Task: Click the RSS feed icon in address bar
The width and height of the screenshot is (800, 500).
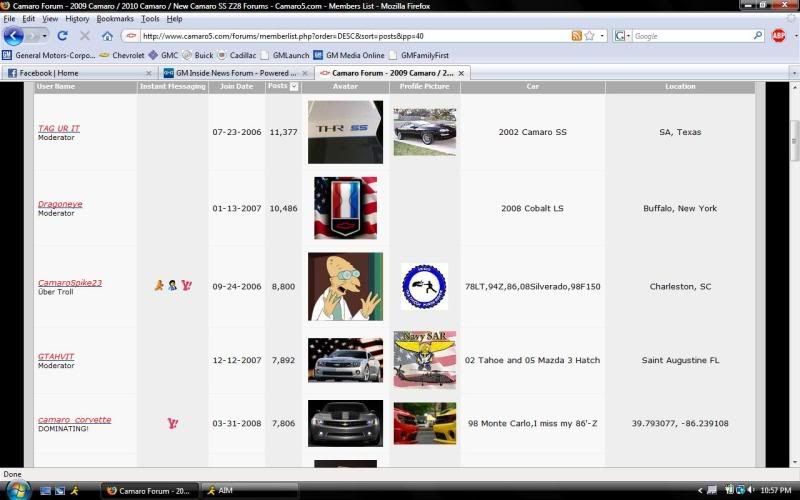Action: point(577,36)
